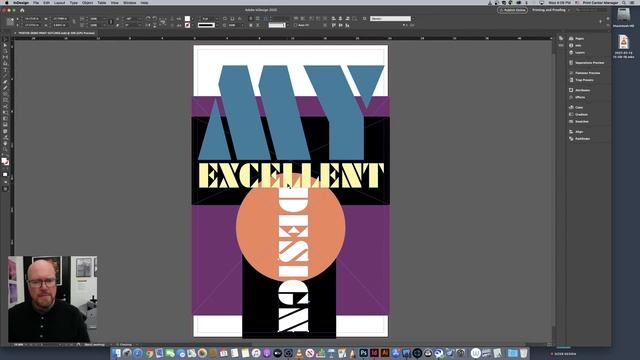
Task: Open the Color panel
Action: [576, 107]
